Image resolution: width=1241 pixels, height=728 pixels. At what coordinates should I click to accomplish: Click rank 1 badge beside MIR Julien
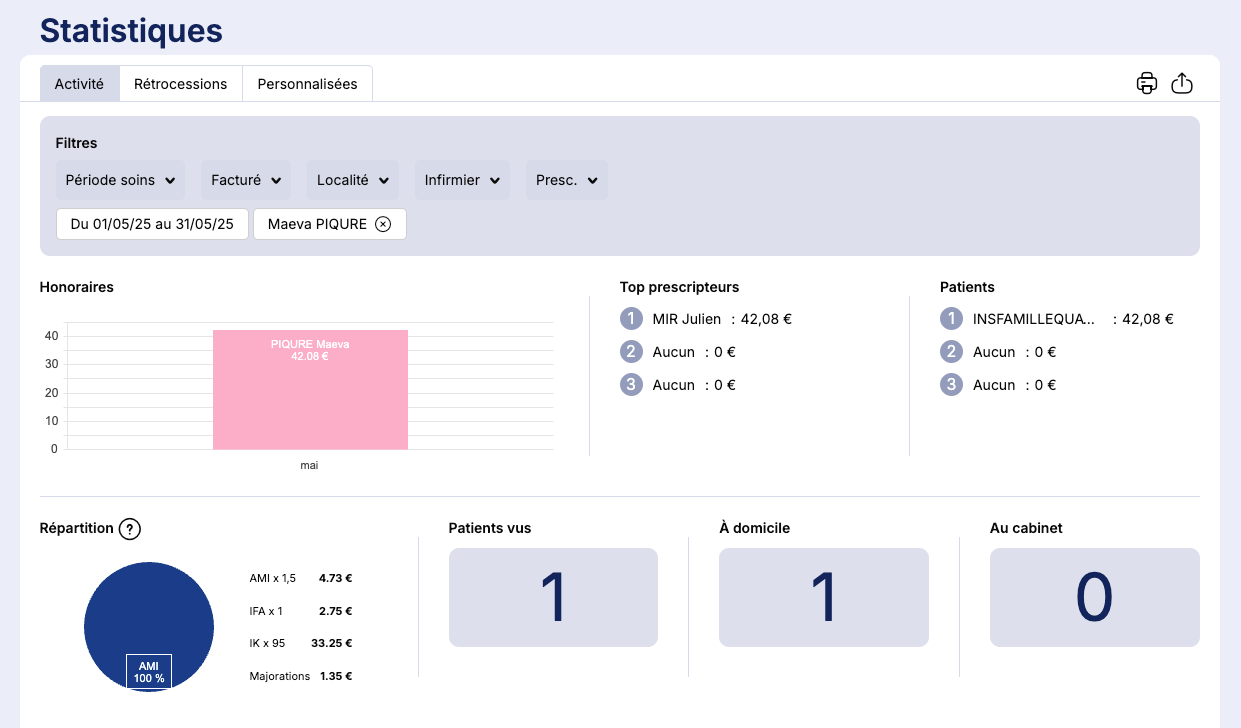(x=631, y=319)
